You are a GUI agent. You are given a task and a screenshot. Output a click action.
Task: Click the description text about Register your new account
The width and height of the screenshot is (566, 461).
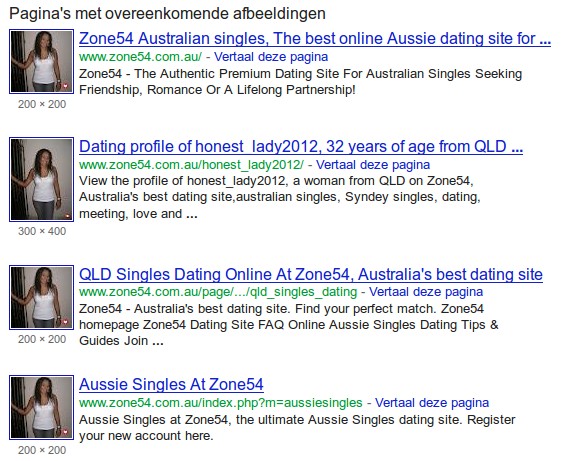point(297,427)
